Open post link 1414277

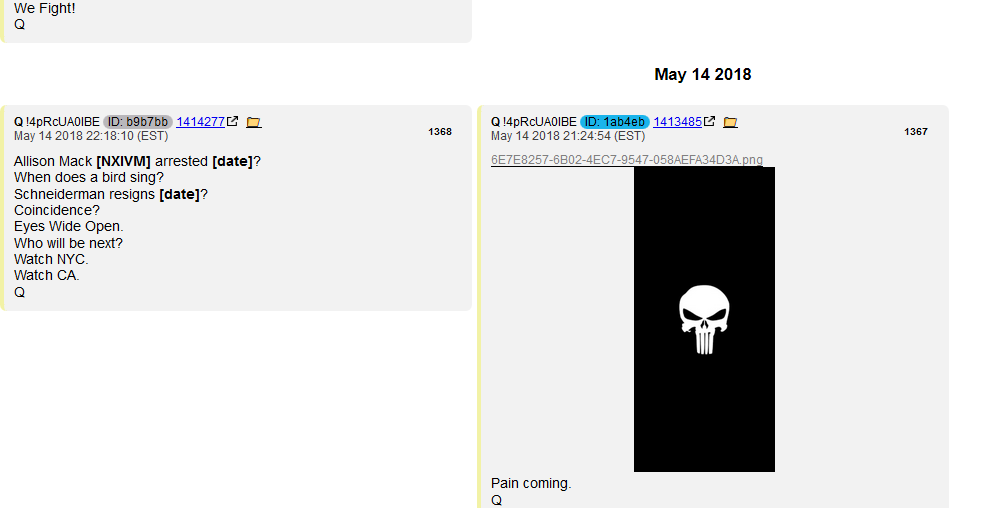coord(200,122)
